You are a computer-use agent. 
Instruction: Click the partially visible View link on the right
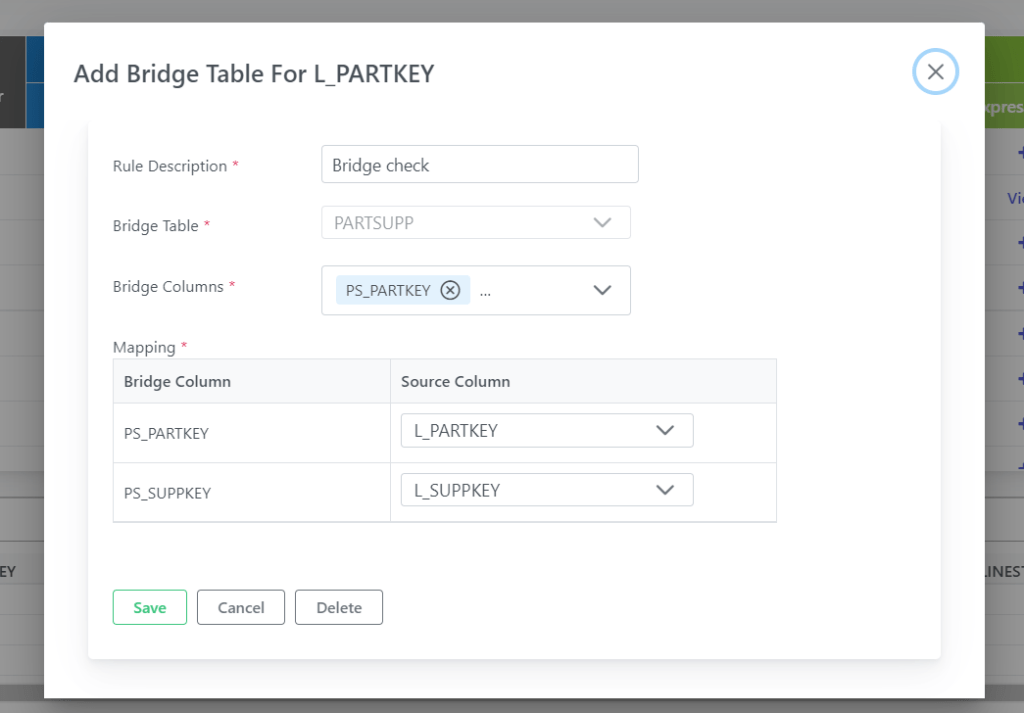point(1013,198)
